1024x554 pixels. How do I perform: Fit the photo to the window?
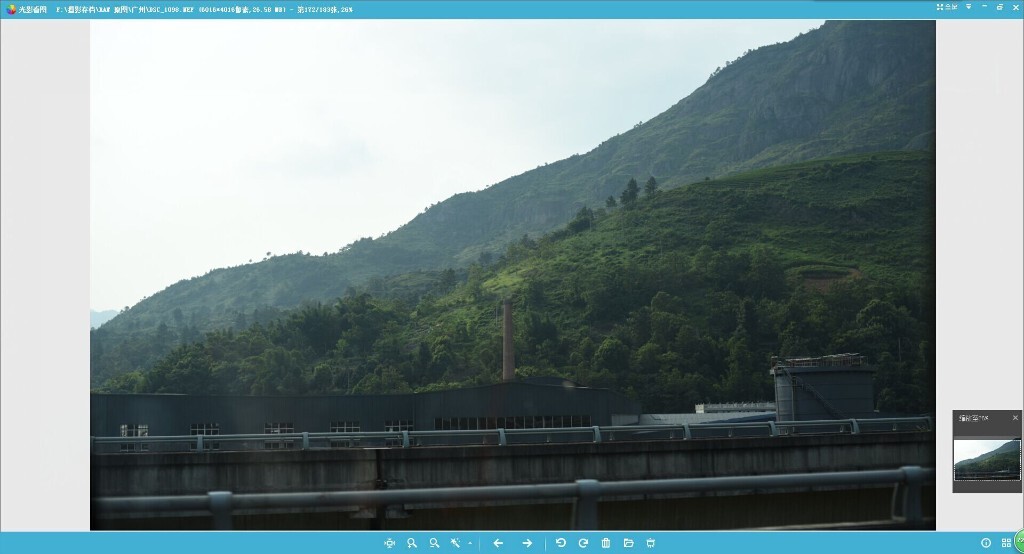tap(390, 543)
